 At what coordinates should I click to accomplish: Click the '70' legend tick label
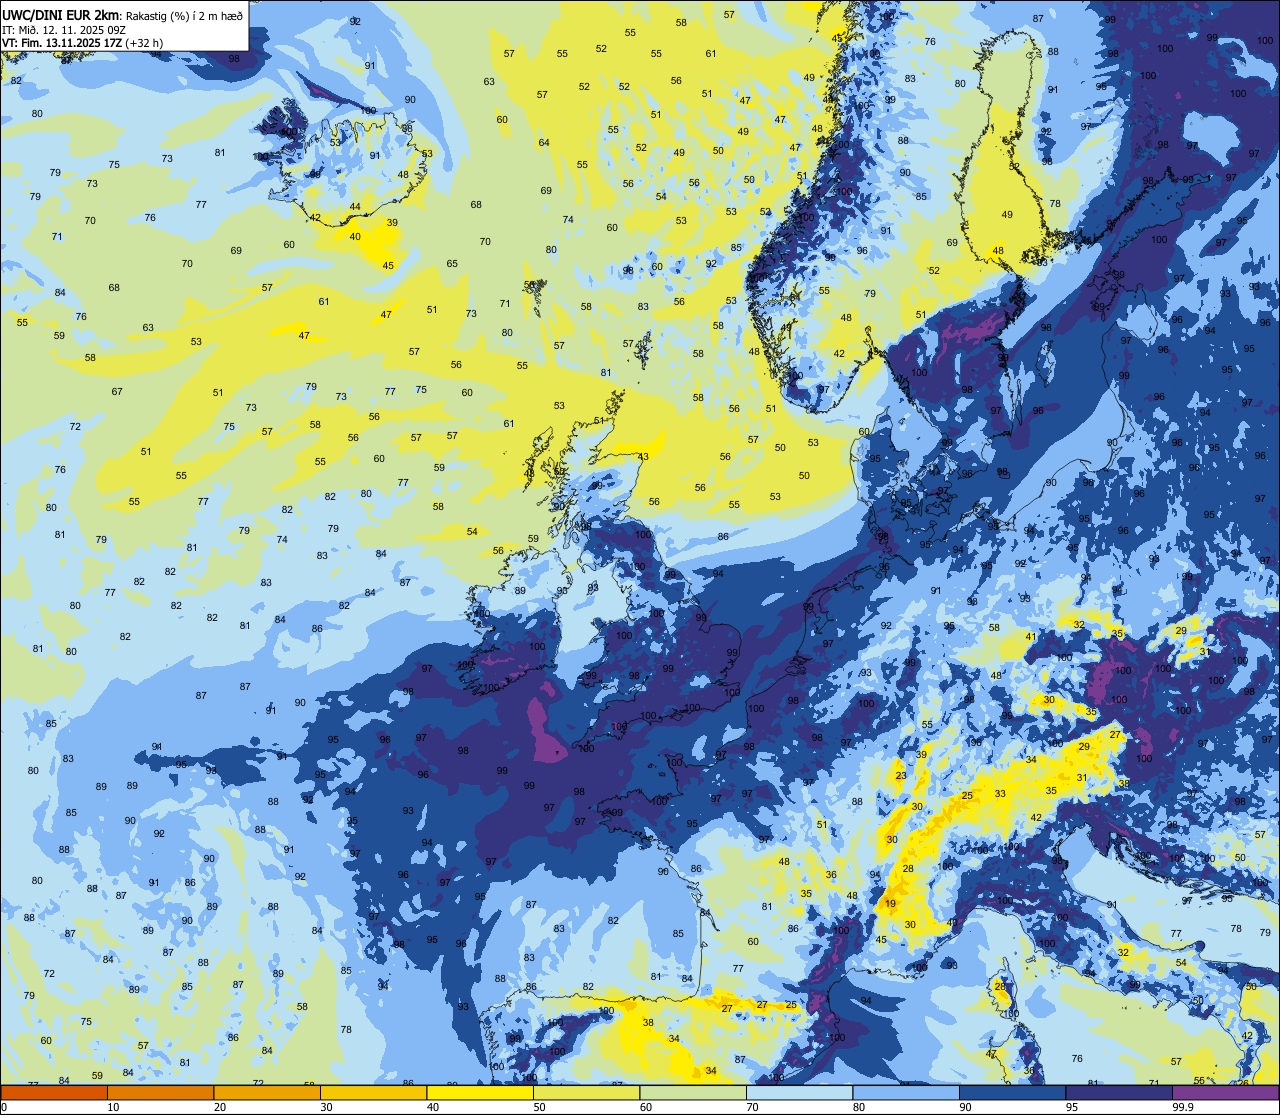coord(752,1107)
